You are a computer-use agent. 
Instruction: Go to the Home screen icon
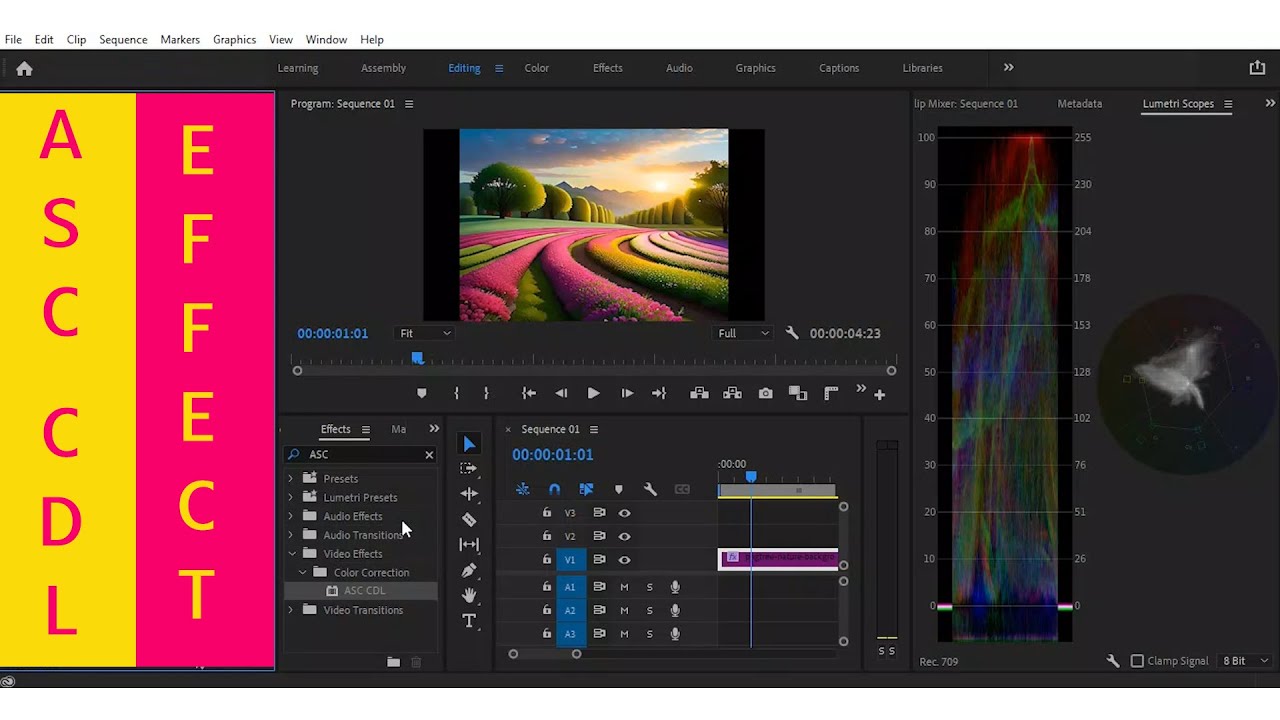[x=24, y=68]
